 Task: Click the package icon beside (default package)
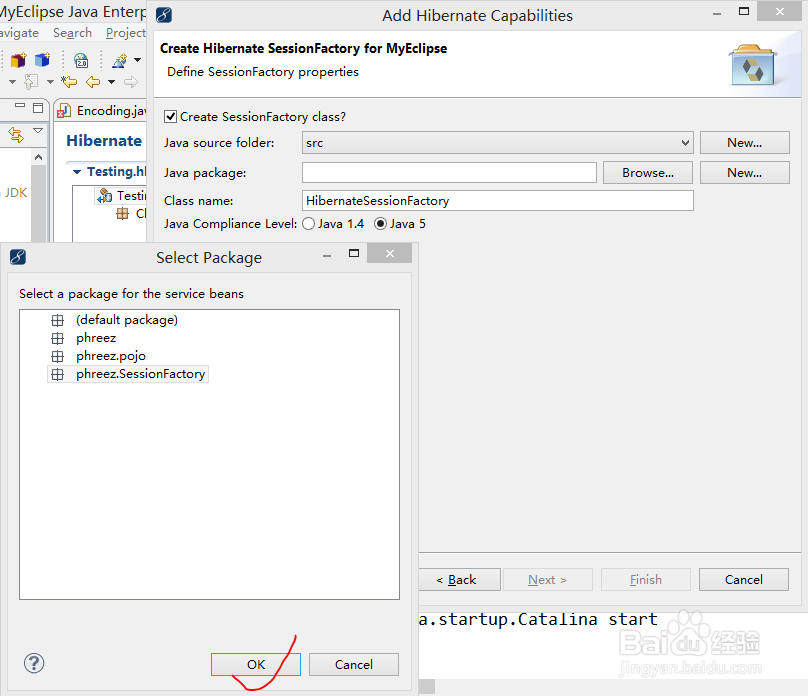click(58, 320)
